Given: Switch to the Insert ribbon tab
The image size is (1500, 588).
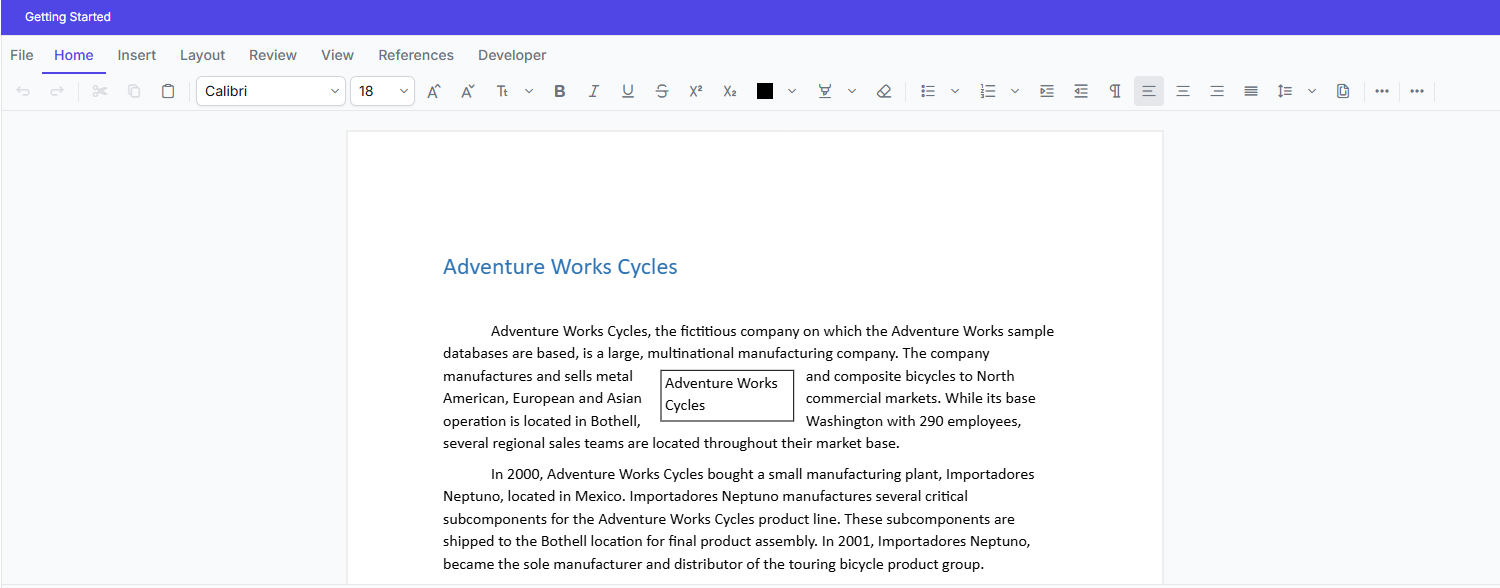Looking at the screenshot, I should click(136, 55).
